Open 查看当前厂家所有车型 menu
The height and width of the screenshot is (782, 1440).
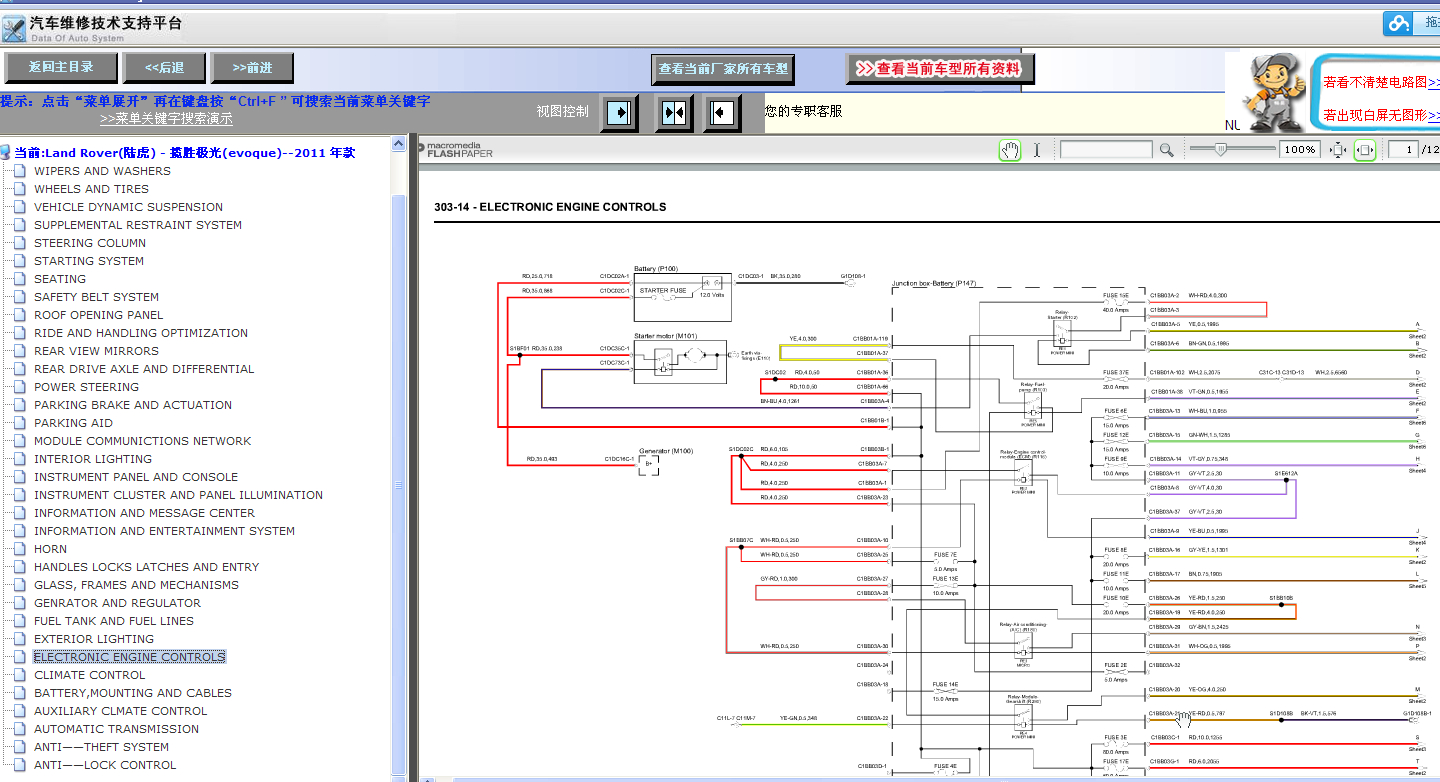[723, 70]
